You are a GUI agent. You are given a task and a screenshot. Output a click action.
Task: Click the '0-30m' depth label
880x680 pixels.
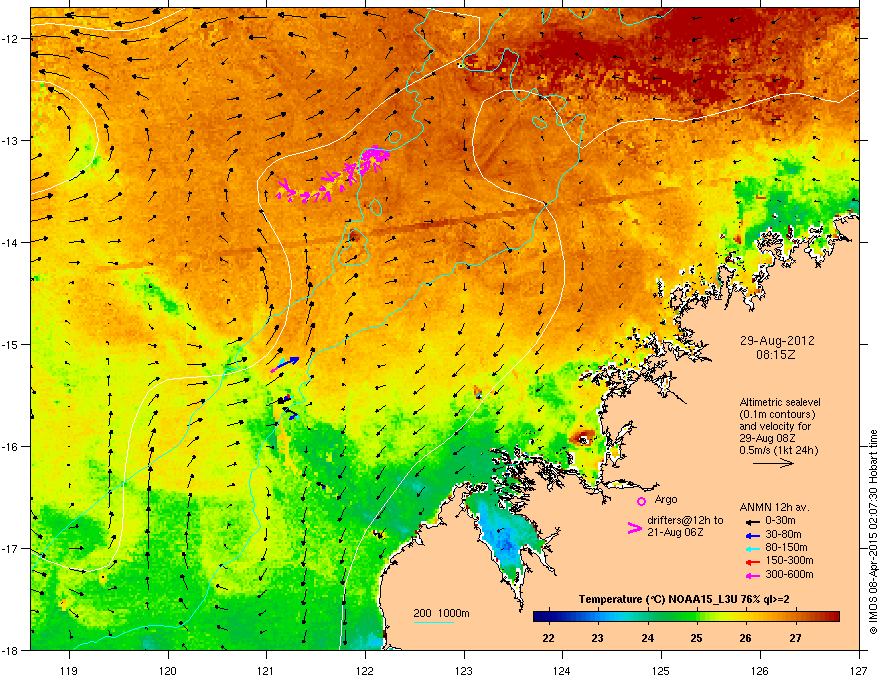780,521
